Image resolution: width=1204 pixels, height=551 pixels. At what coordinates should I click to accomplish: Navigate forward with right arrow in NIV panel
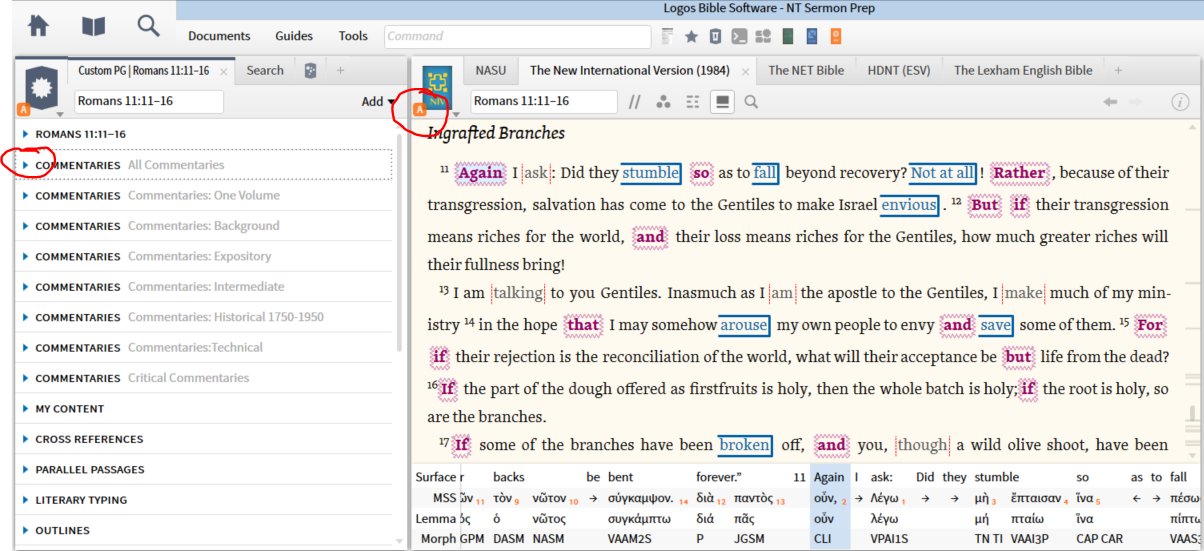point(1135,102)
